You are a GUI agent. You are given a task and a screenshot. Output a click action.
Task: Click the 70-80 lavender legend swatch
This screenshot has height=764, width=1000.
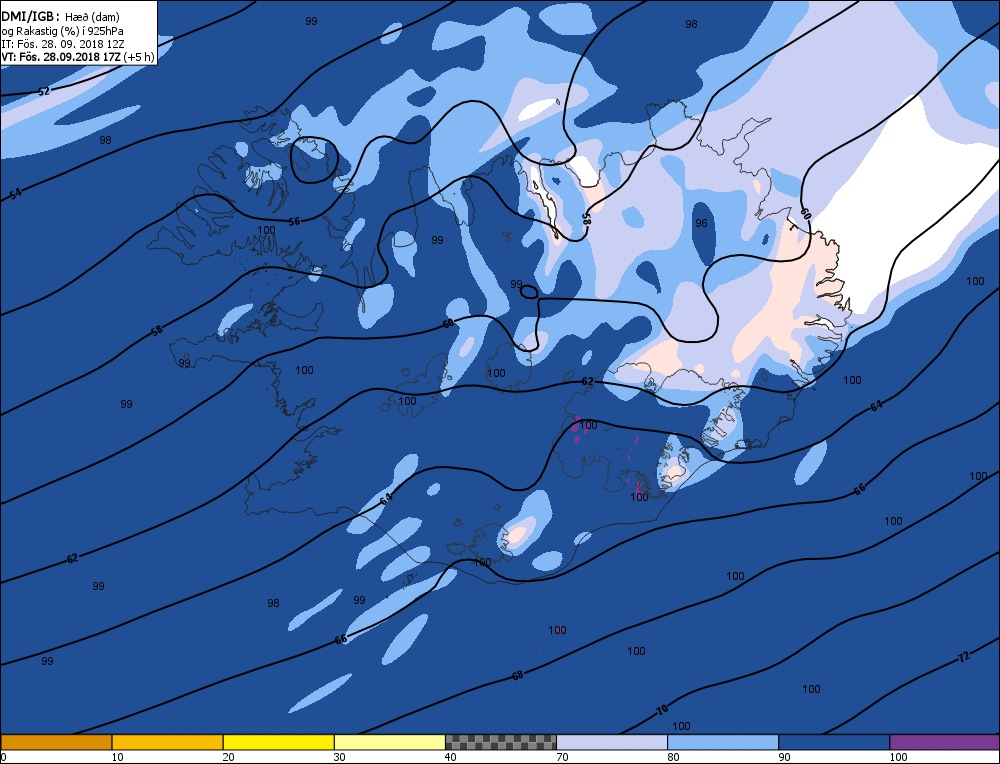pyautogui.click(x=612, y=742)
